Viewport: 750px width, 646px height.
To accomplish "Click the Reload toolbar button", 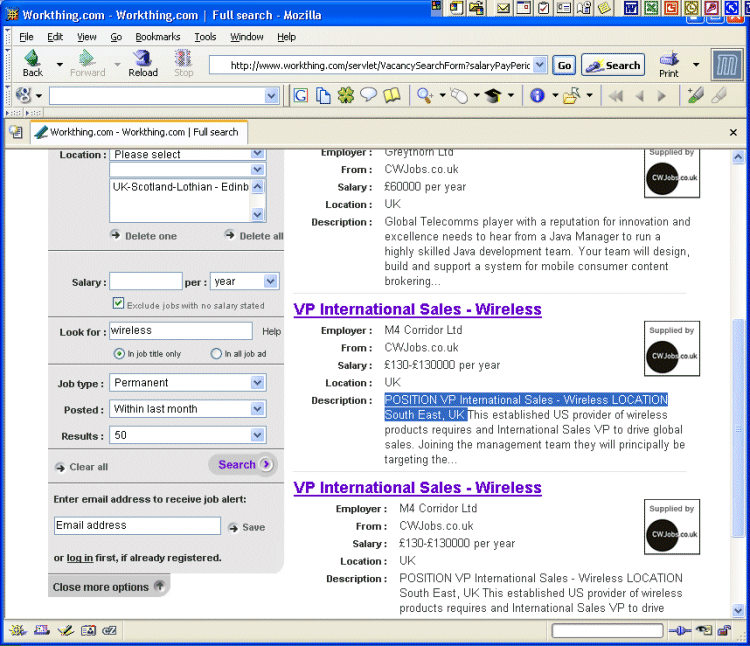I will point(143,64).
